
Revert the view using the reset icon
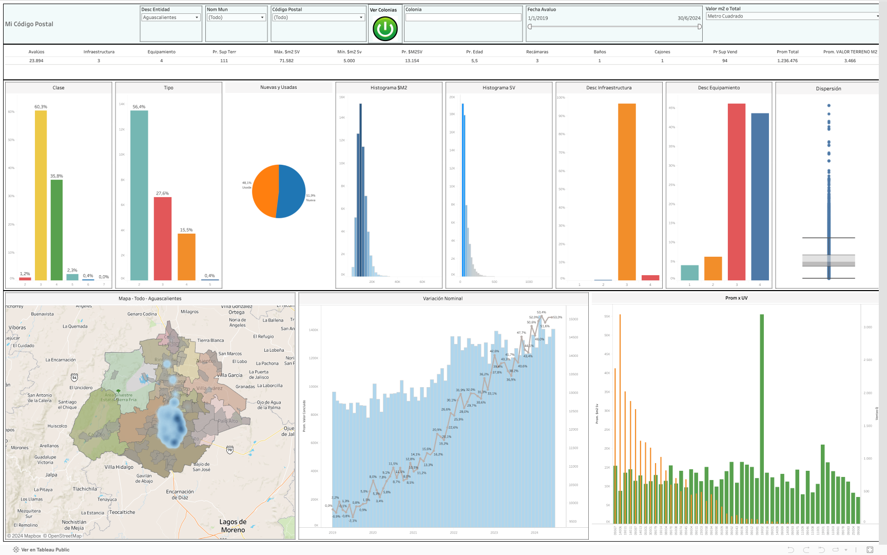pyautogui.click(x=821, y=550)
